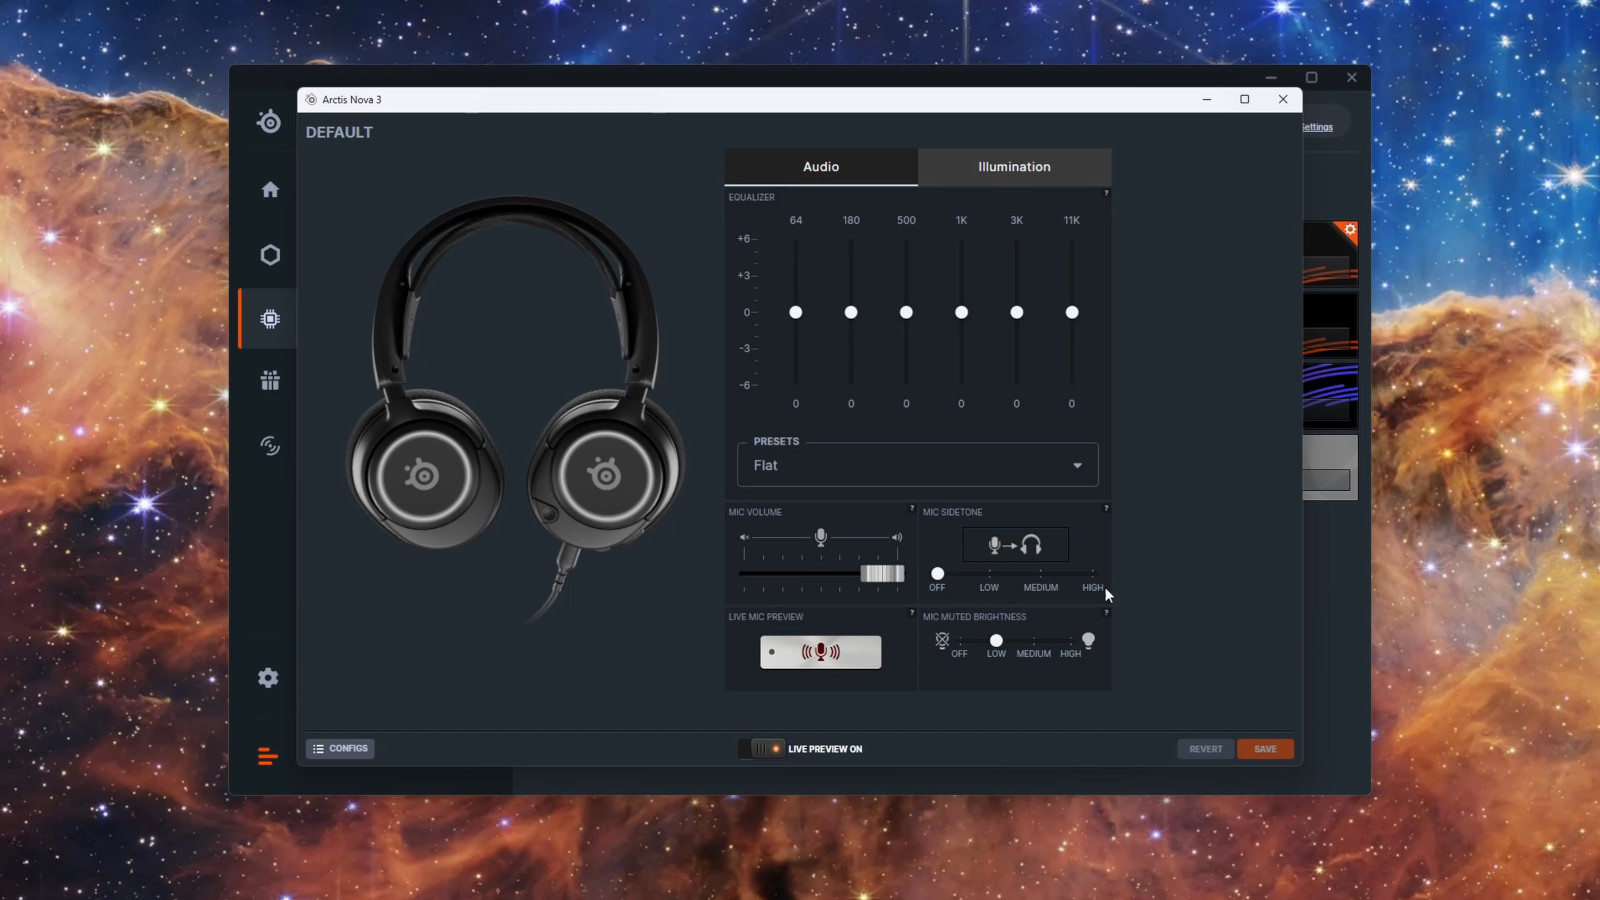
Task: Toggle the Live Preview On switch
Action: [x=762, y=748]
